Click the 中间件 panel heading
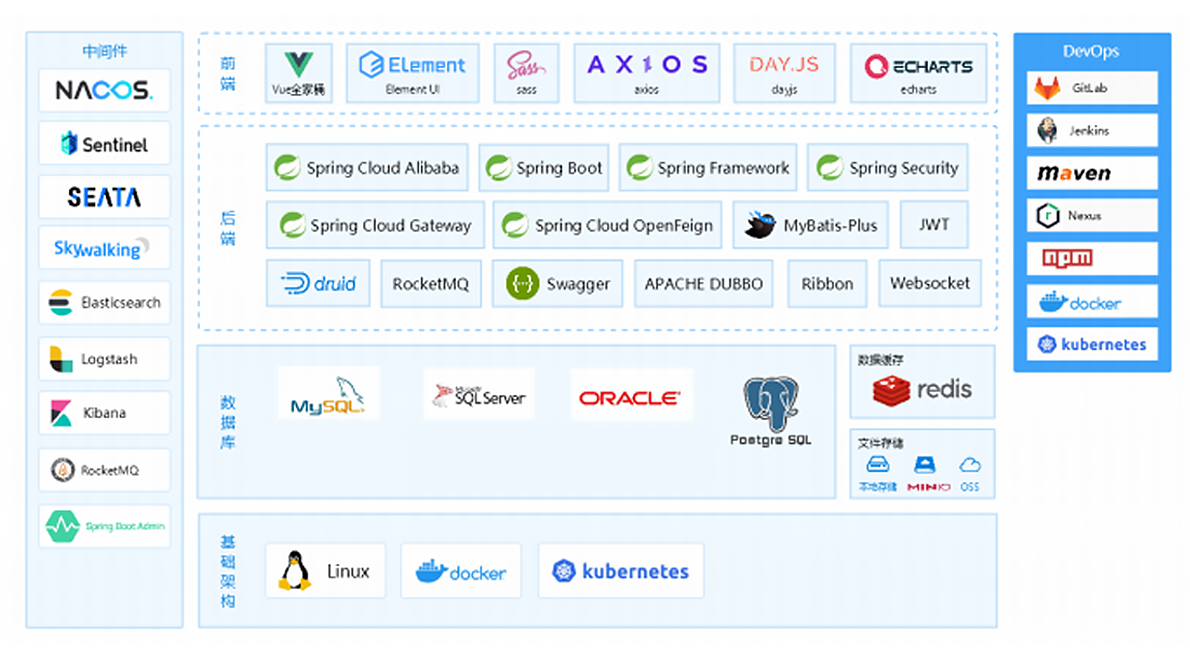The image size is (1190, 658). (105, 52)
